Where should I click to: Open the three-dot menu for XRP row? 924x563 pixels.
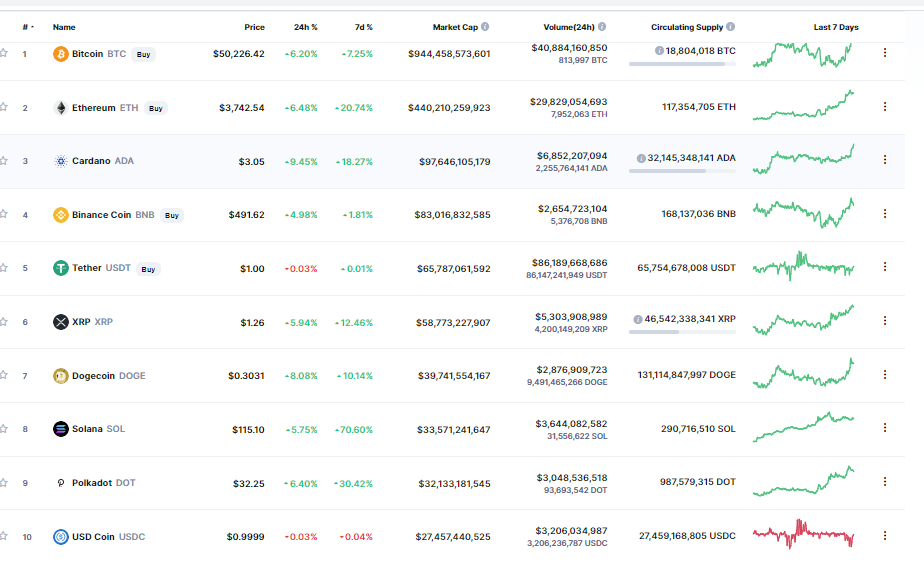[x=885, y=321]
